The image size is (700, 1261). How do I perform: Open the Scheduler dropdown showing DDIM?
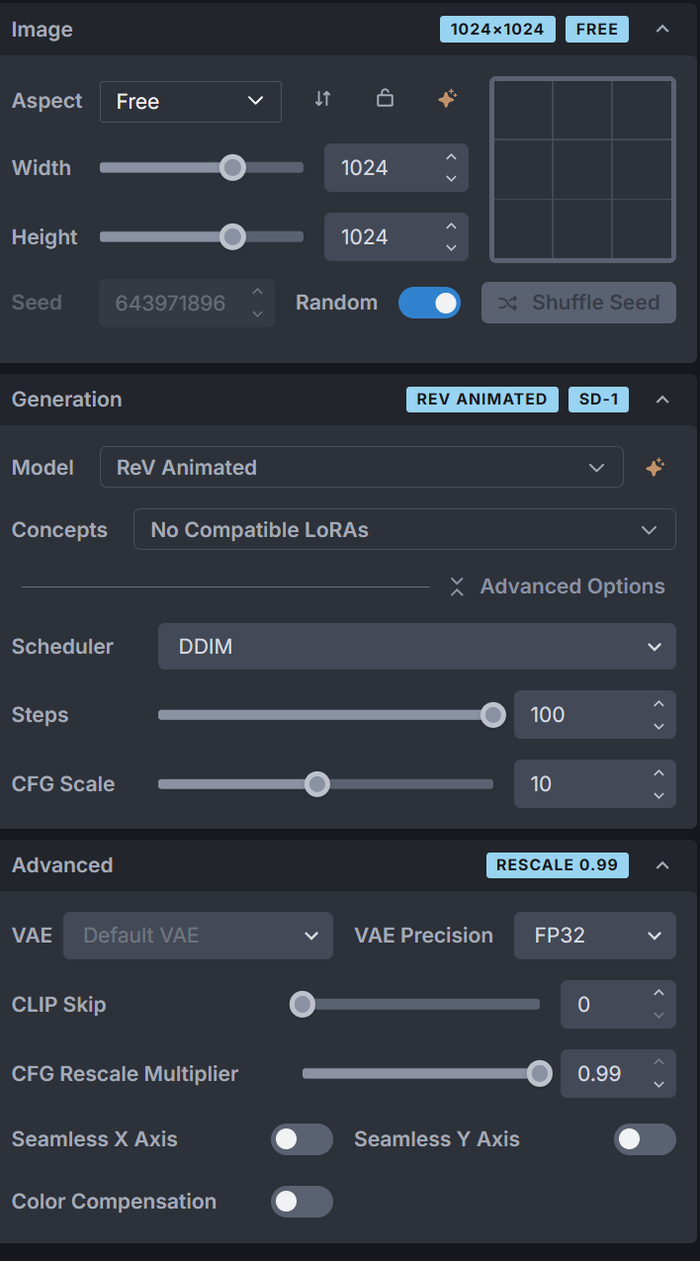click(x=416, y=647)
